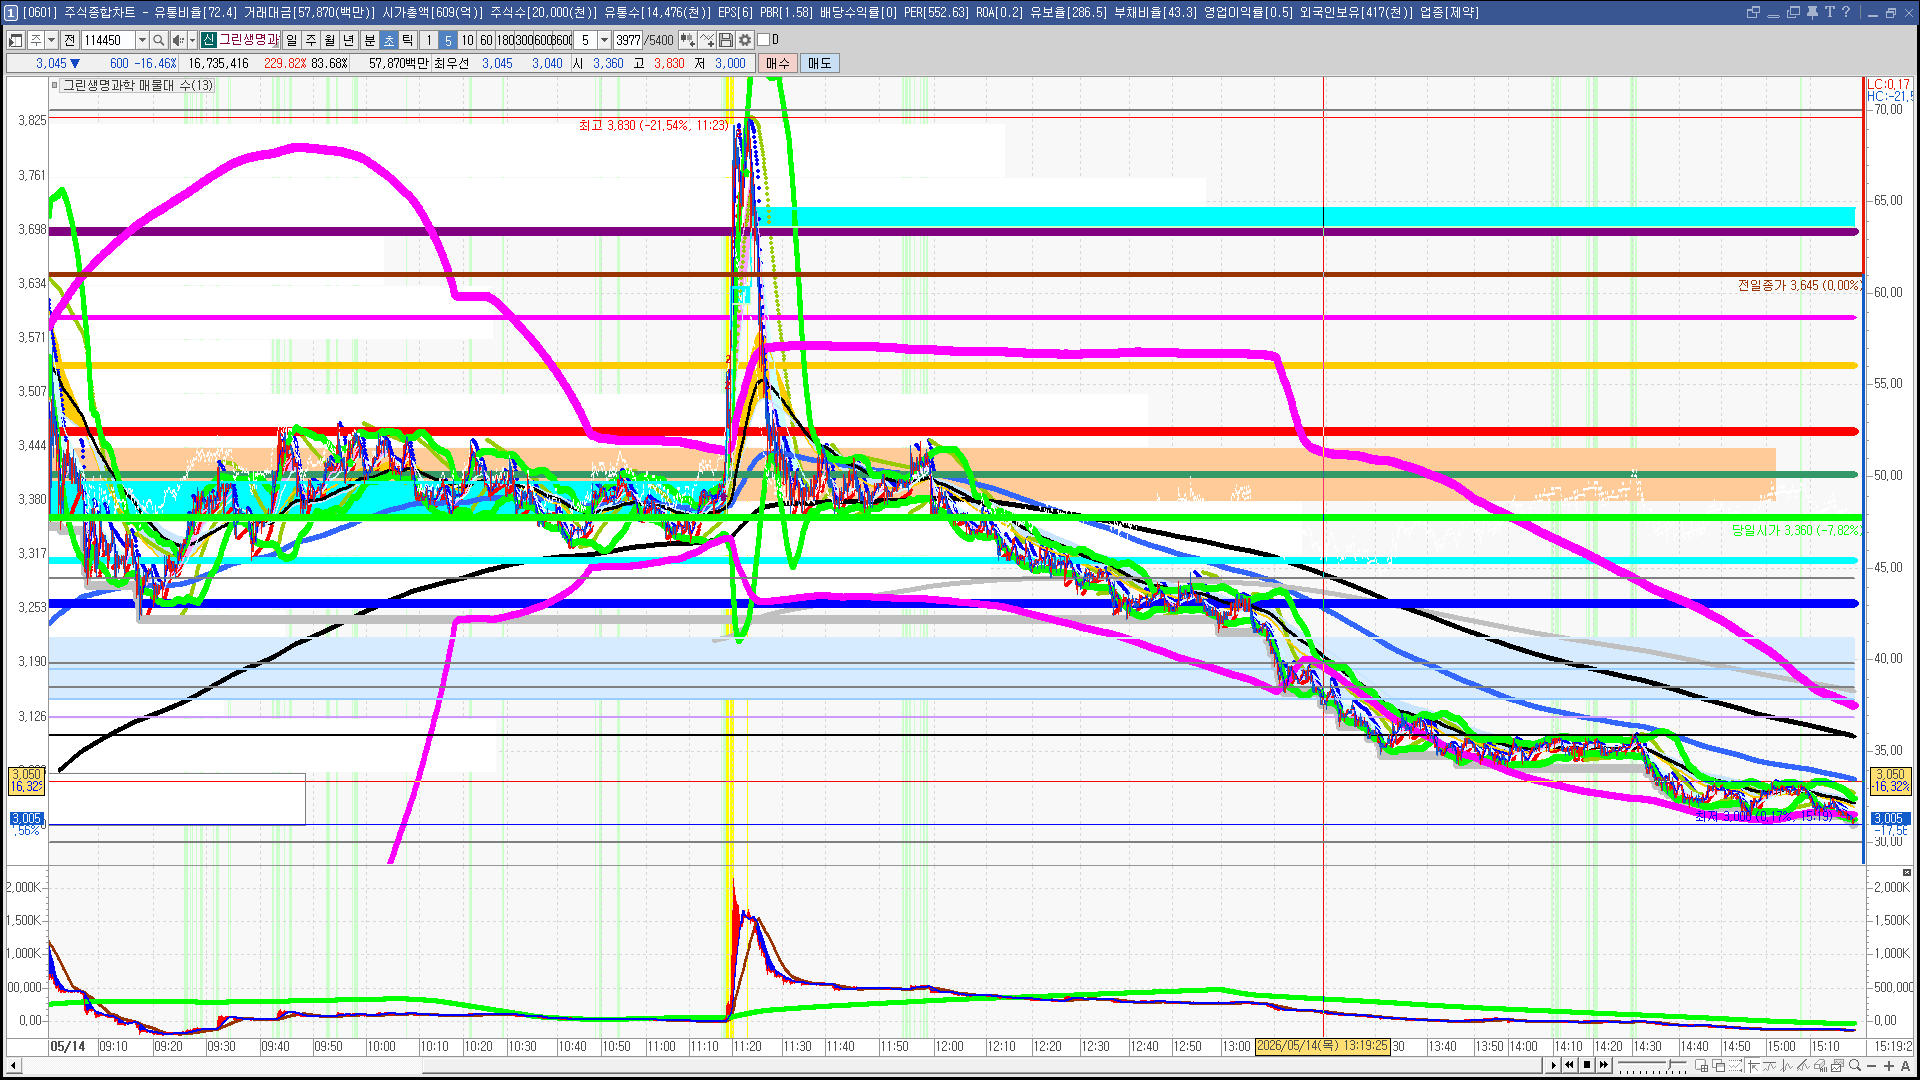1920x1080 pixels.
Task: Click the zoom magnifier icon in bottom toolbar
Action: tap(1855, 1065)
